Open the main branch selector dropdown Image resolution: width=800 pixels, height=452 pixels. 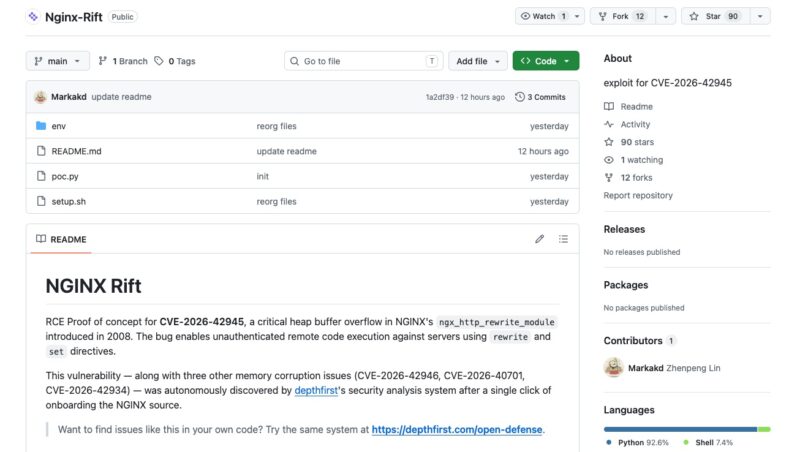tap(58, 61)
